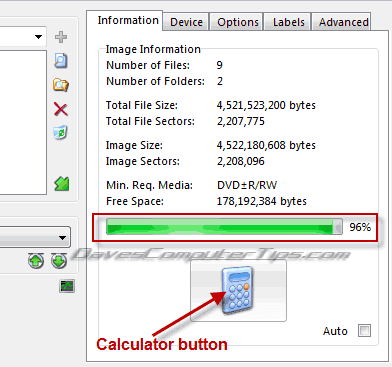Switch to the Device tab
392x367 pixels.
point(186,22)
